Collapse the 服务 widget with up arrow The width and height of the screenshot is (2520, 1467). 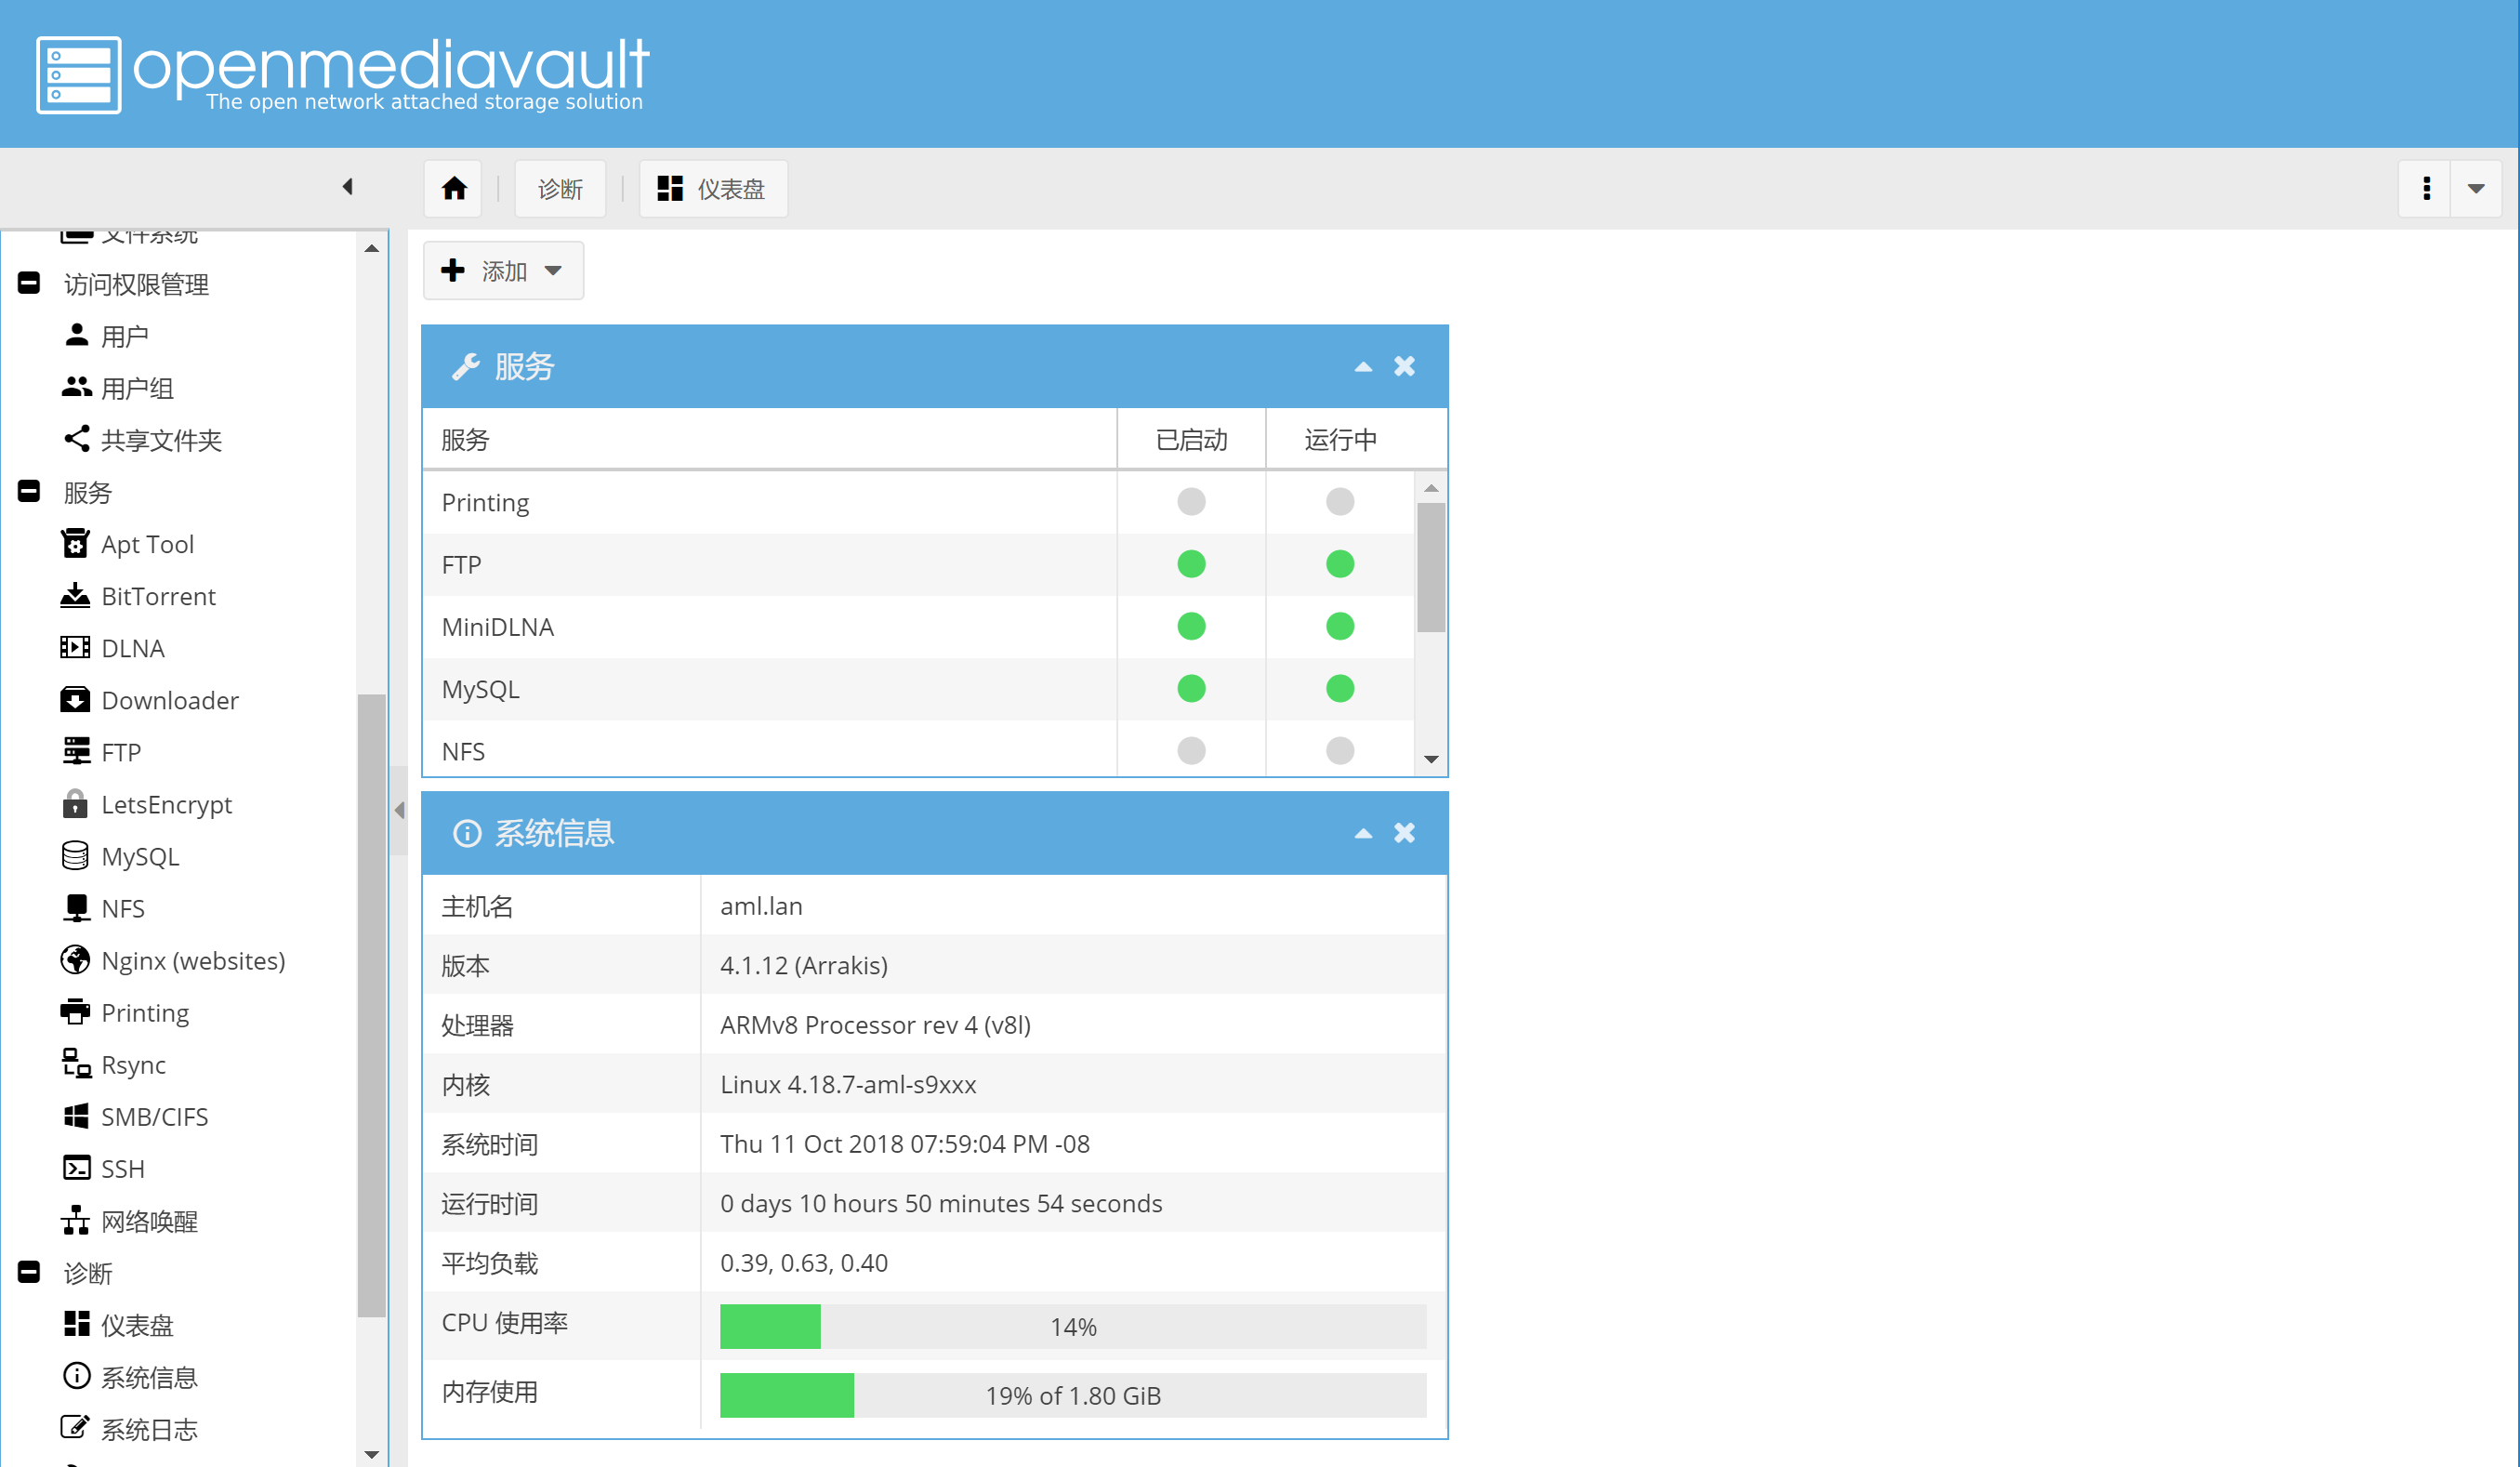point(1363,366)
